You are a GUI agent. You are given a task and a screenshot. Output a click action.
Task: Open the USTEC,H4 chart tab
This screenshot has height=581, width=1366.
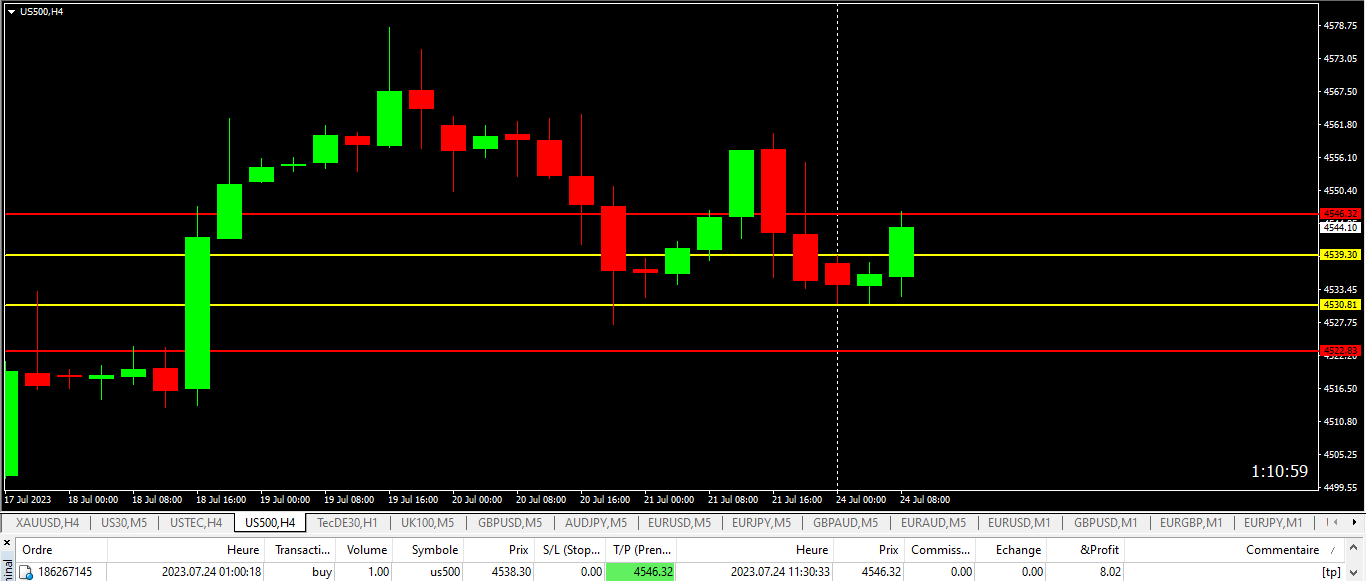tap(196, 522)
